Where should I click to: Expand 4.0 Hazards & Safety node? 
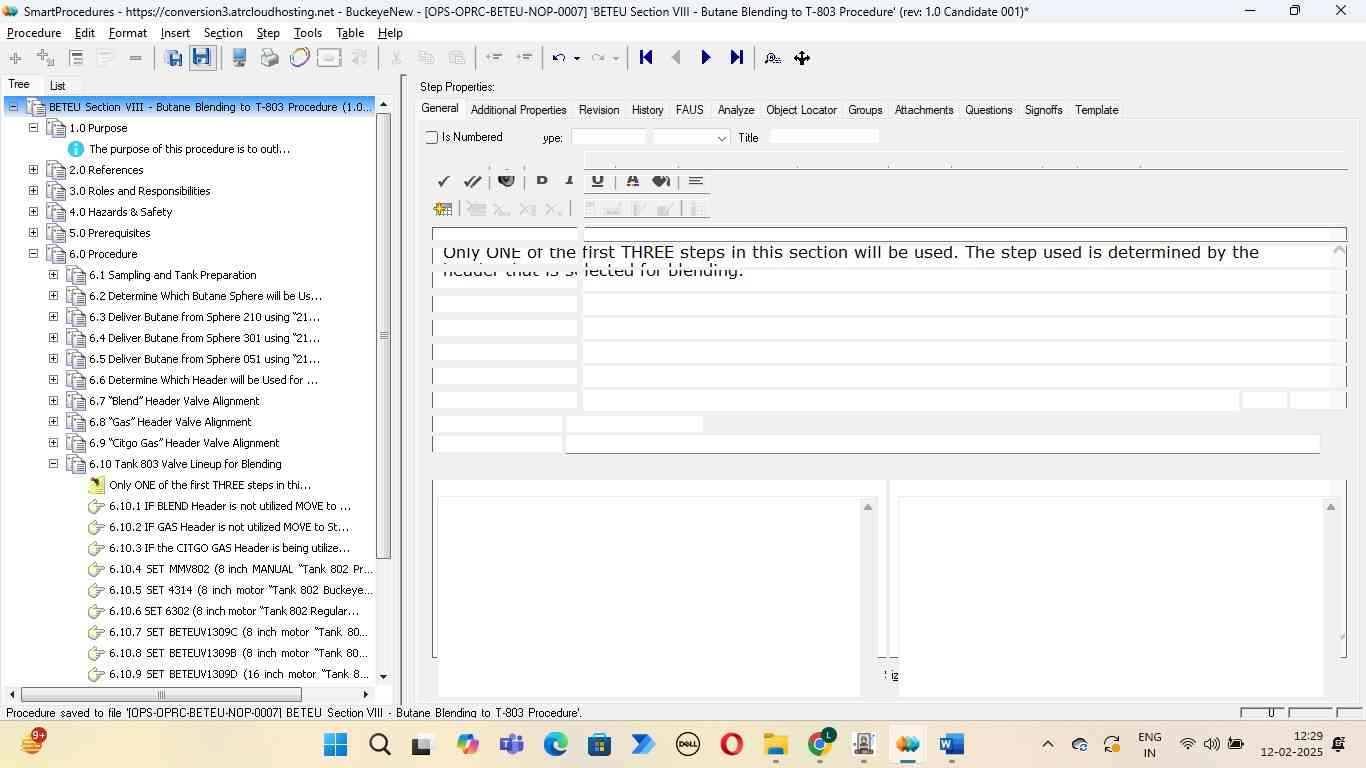coord(33,212)
